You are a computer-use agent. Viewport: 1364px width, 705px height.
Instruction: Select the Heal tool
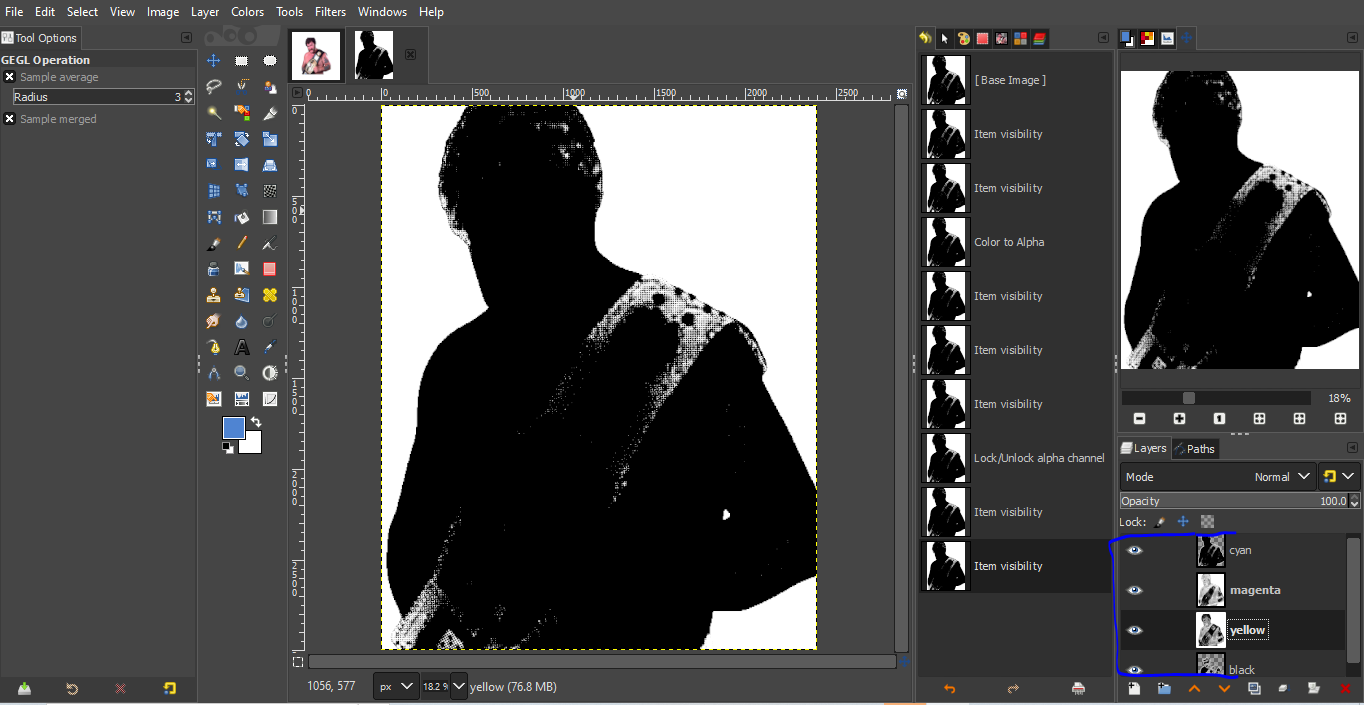pos(269,295)
